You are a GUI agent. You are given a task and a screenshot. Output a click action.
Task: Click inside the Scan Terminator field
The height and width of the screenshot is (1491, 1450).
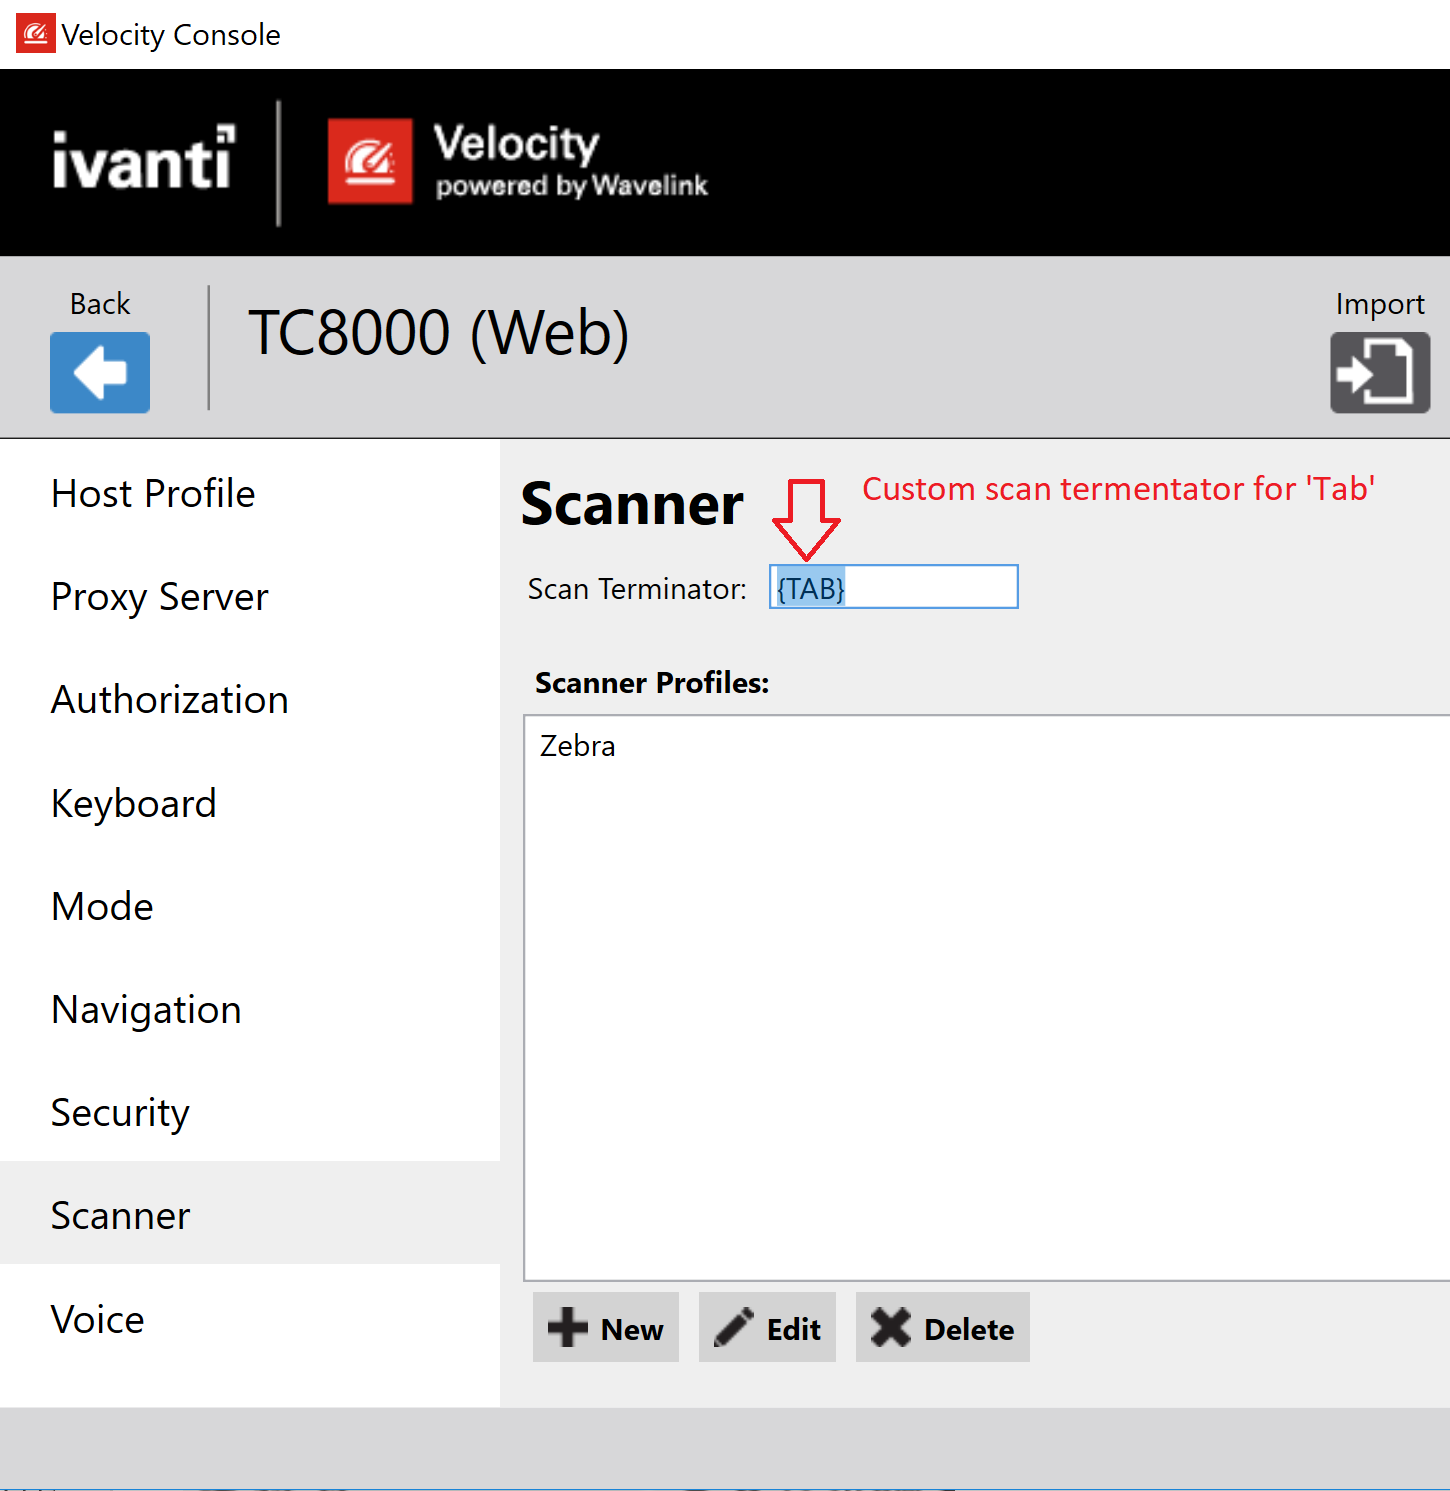893,586
